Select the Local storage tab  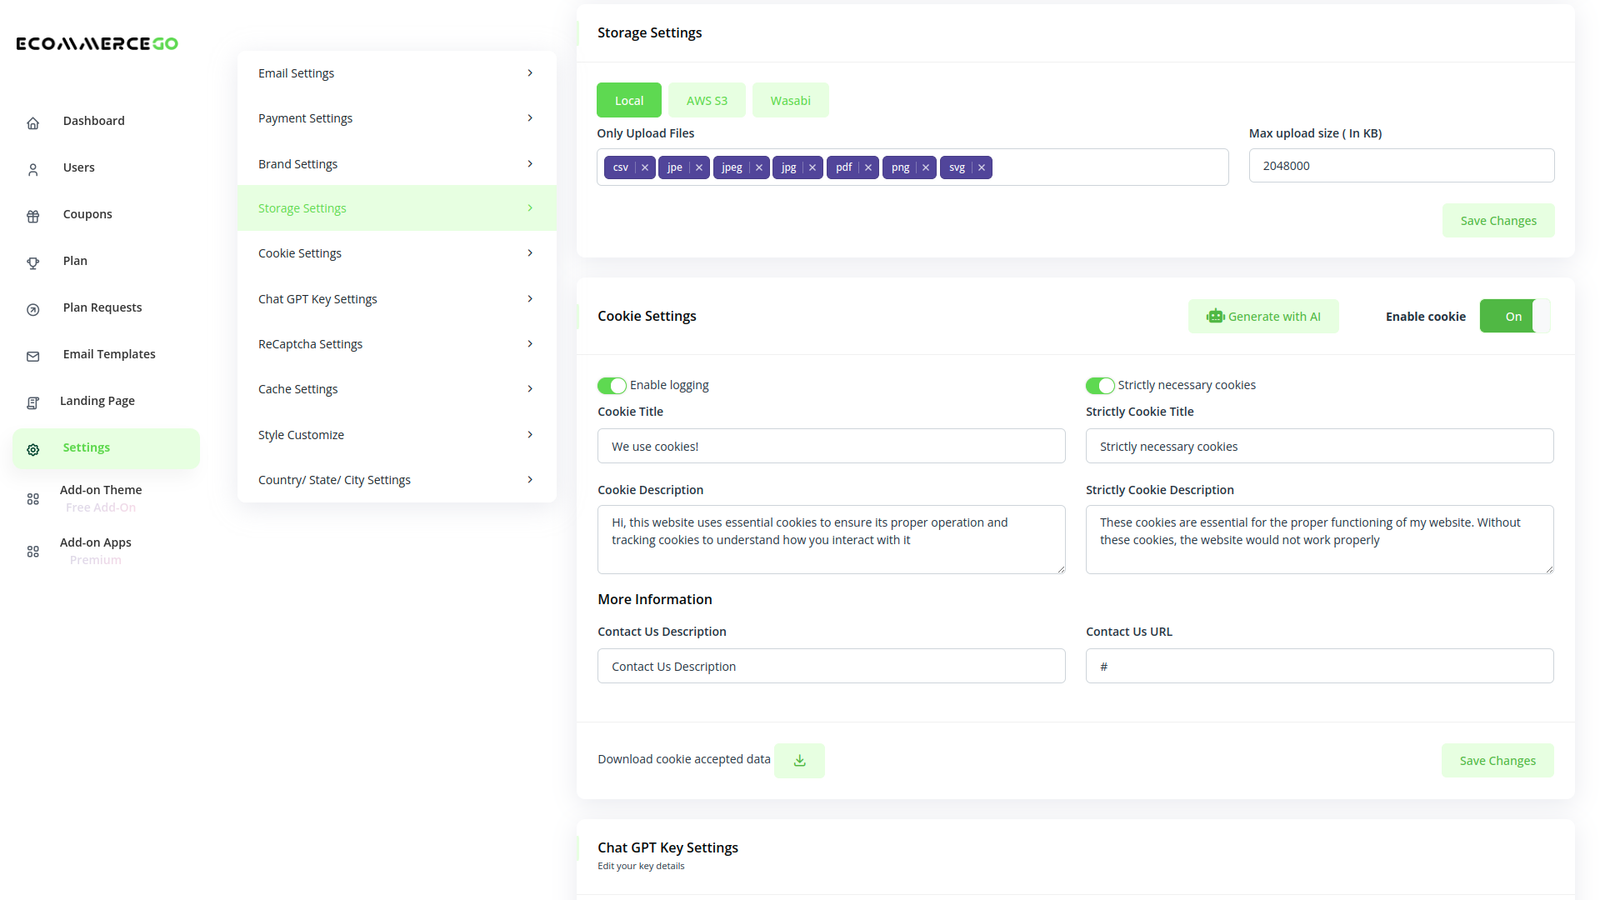coord(629,100)
